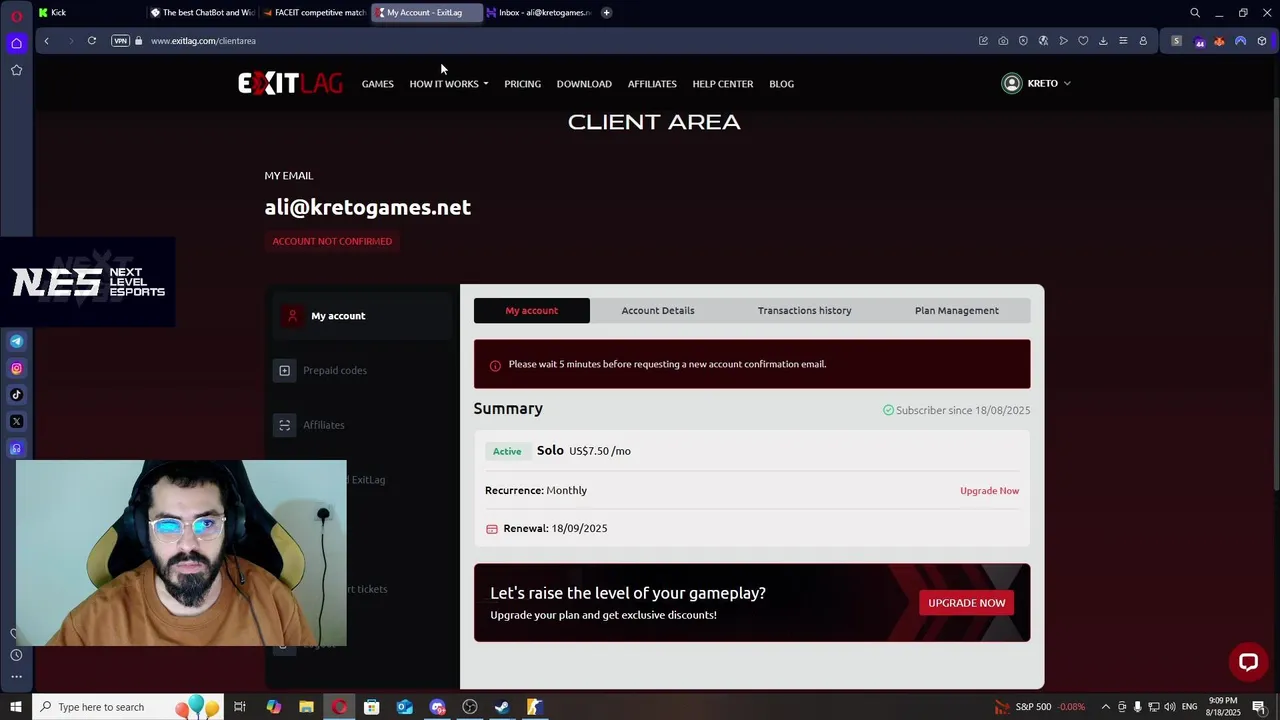Screen dimensions: 1280x720
Task: Switch to the Inbox ali@kretogames tab
Action: tap(538, 13)
